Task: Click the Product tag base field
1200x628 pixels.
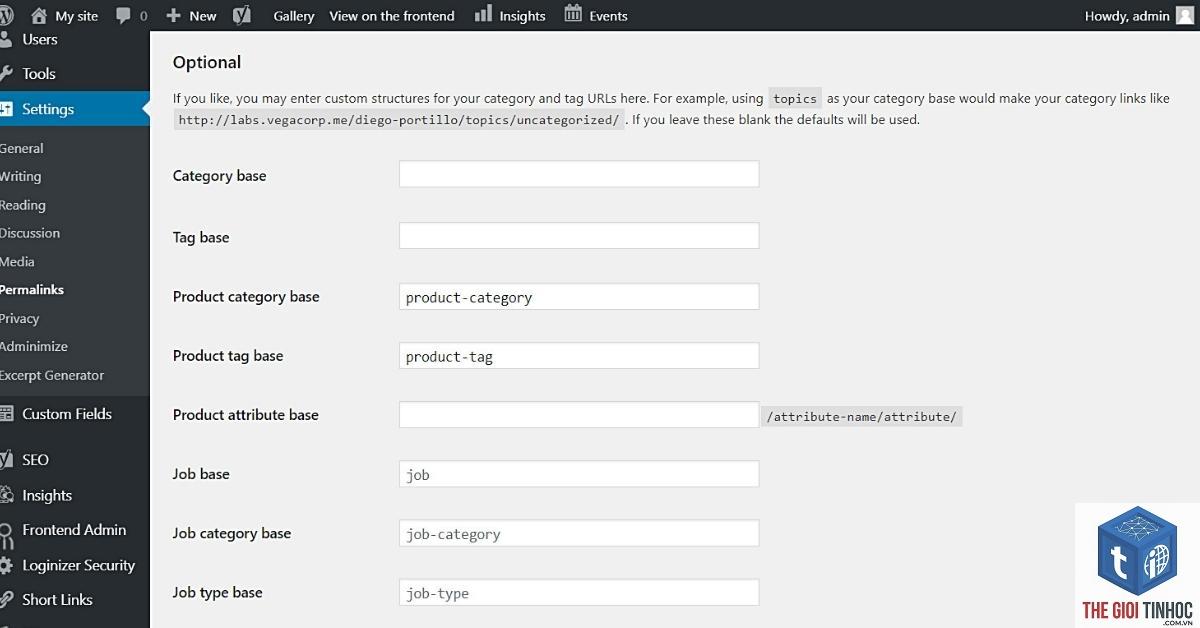Action: pyautogui.click(x=579, y=356)
